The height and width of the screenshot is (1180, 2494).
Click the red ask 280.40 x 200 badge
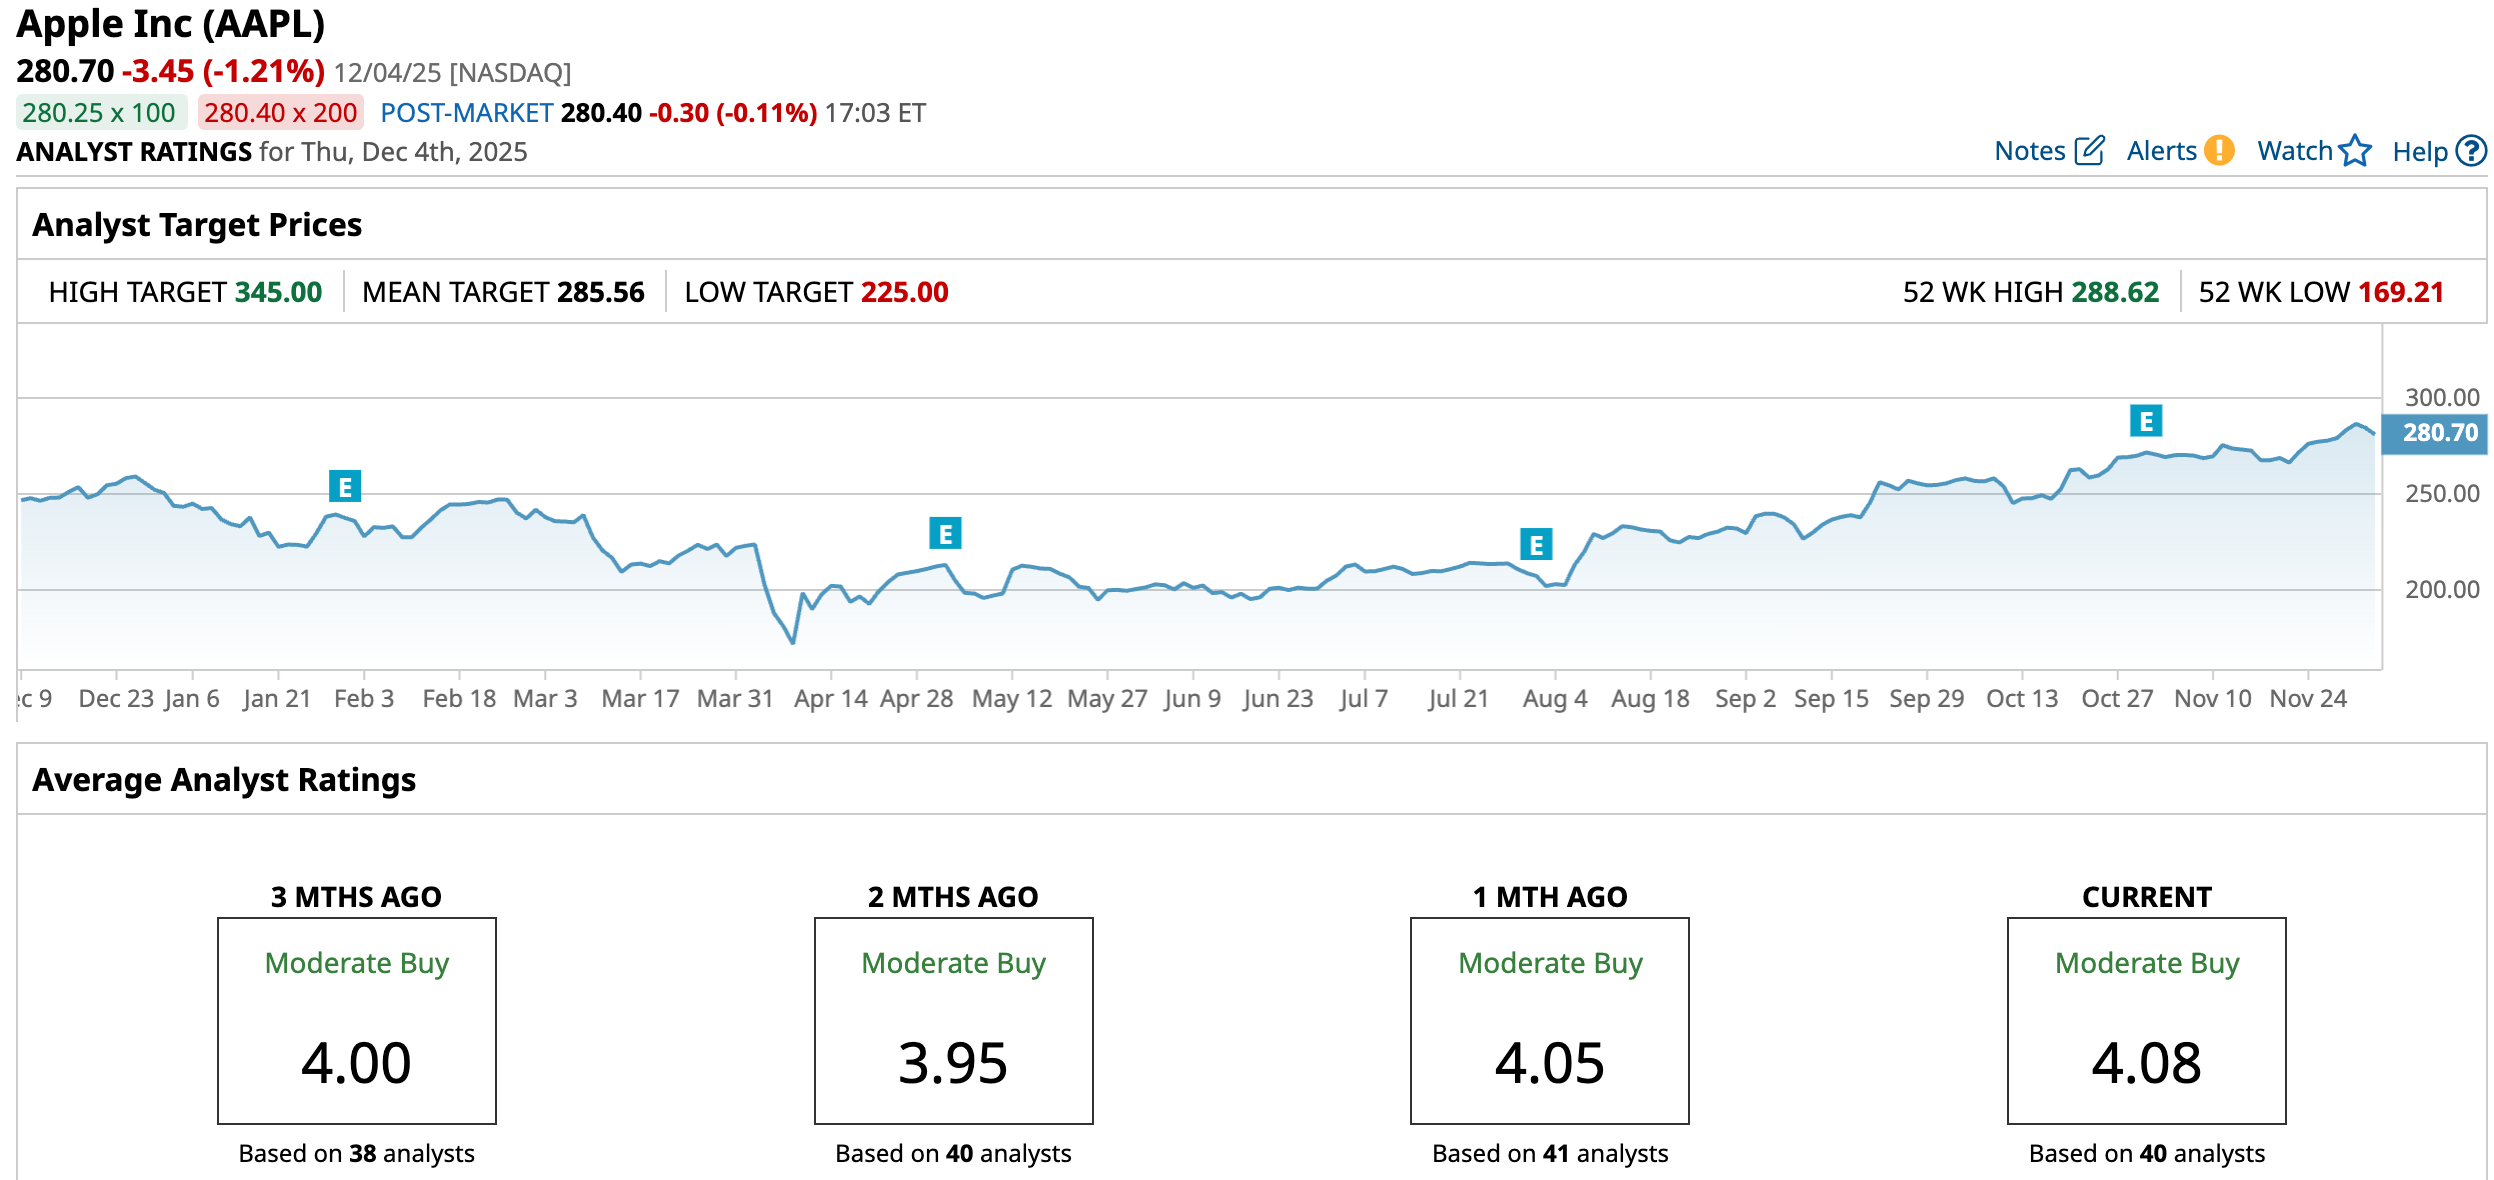point(280,113)
